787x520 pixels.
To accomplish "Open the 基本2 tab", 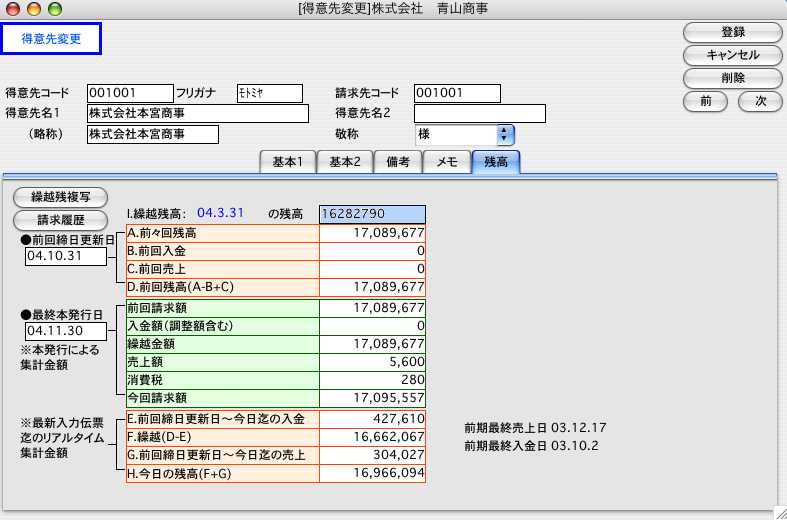I will tap(345, 162).
